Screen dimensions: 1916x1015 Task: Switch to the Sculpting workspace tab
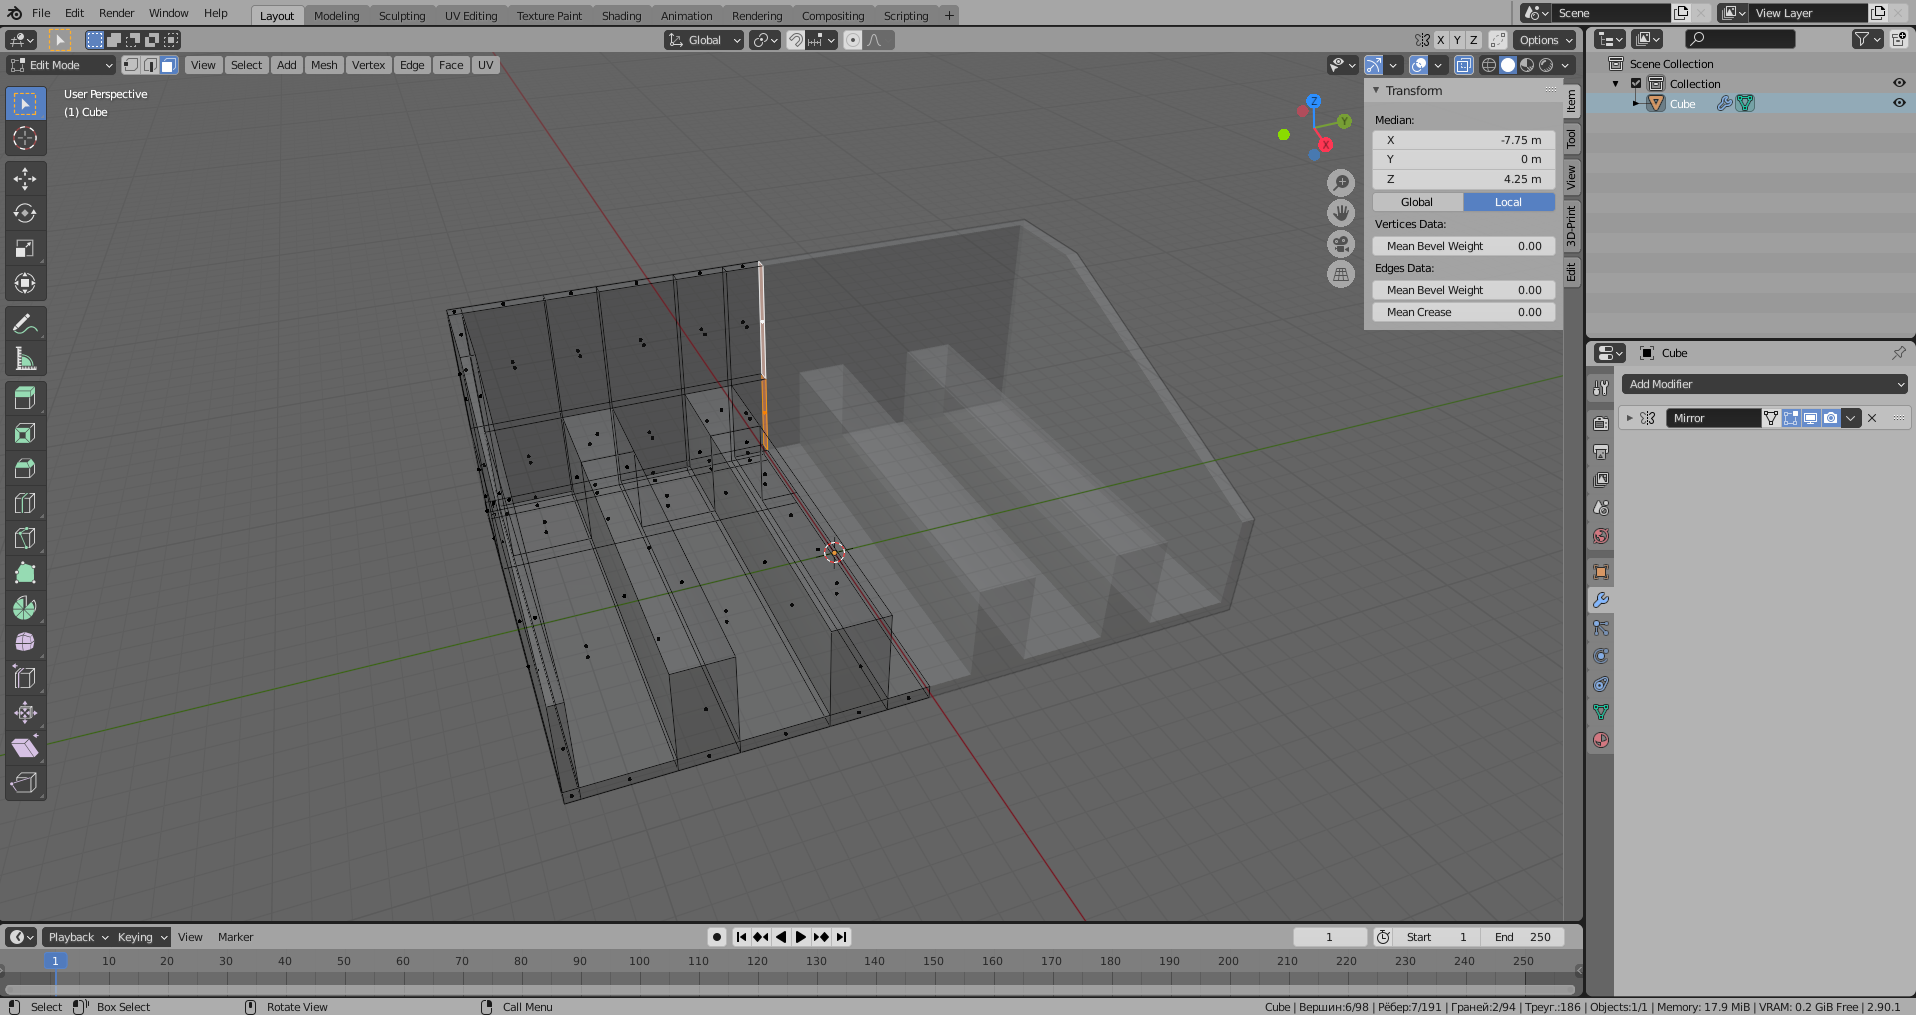point(401,15)
